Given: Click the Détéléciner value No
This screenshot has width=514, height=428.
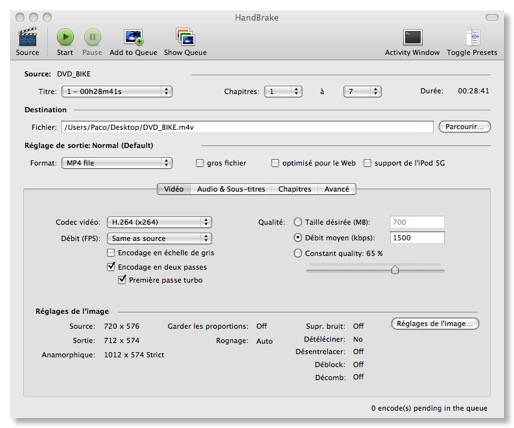Looking at the screenshot, I should tap(358, 339).
